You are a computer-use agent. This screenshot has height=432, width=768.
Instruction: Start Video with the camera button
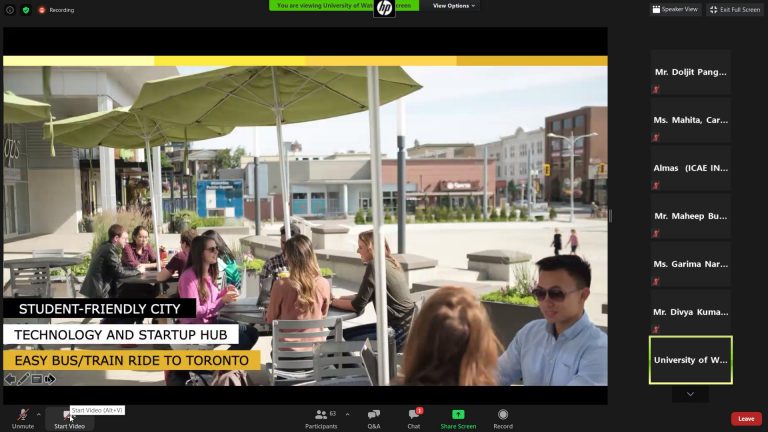click(x=70, y=419)
